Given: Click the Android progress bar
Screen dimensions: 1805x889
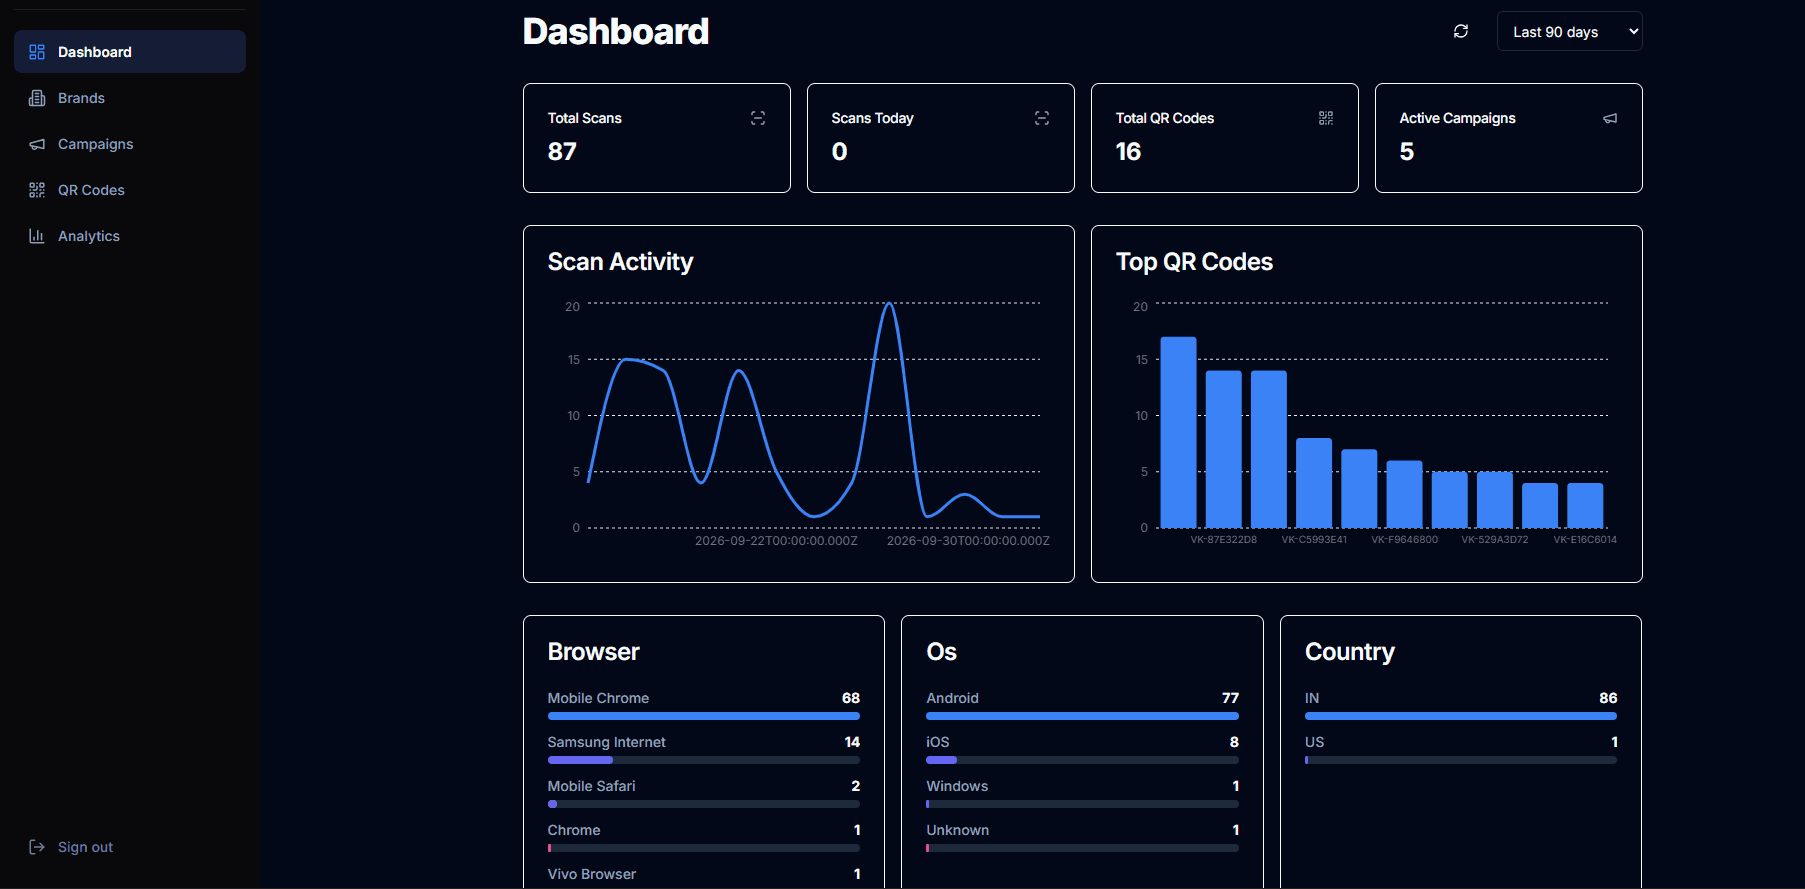Looking at the screenshot, I should (x=1082, y=716).
